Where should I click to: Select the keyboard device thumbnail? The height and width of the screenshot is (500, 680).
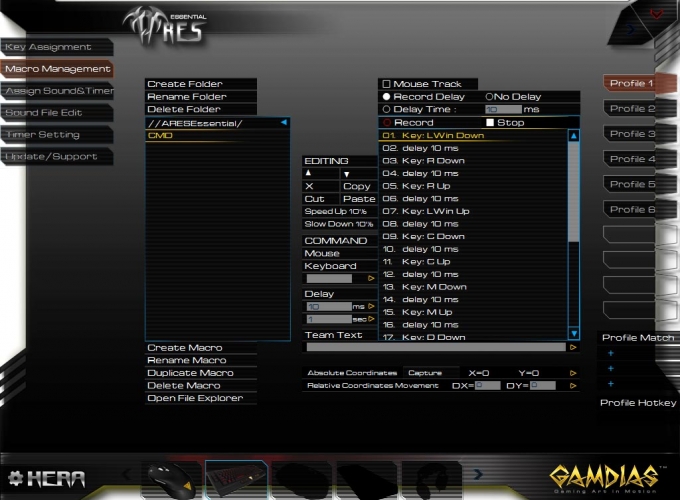236,479
